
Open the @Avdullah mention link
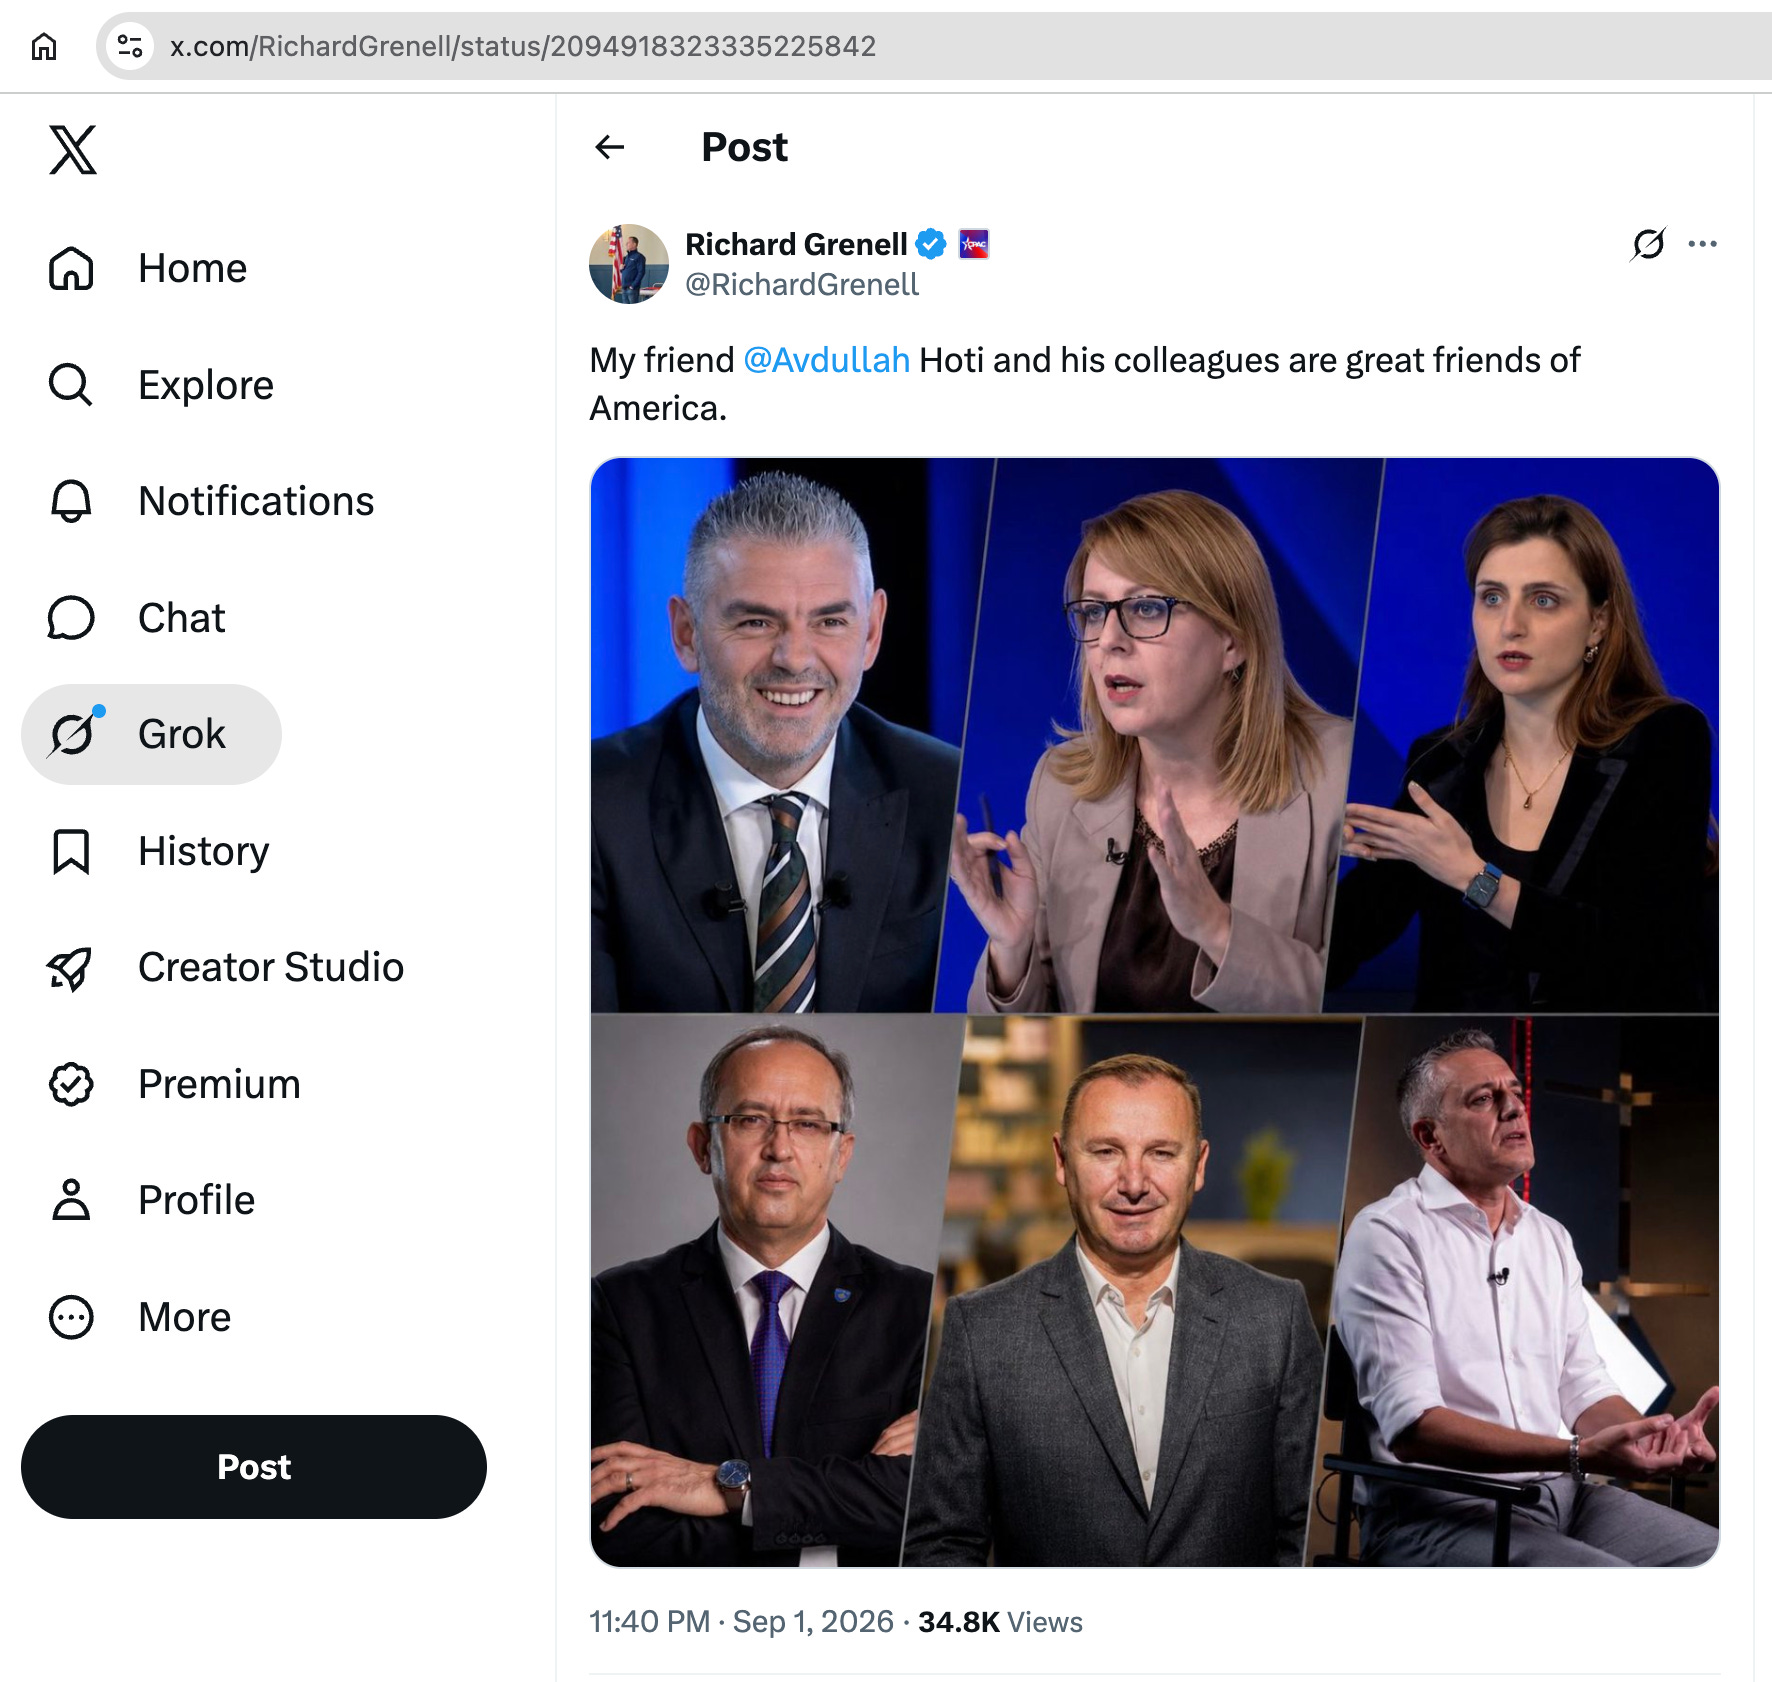click(826, 360)
